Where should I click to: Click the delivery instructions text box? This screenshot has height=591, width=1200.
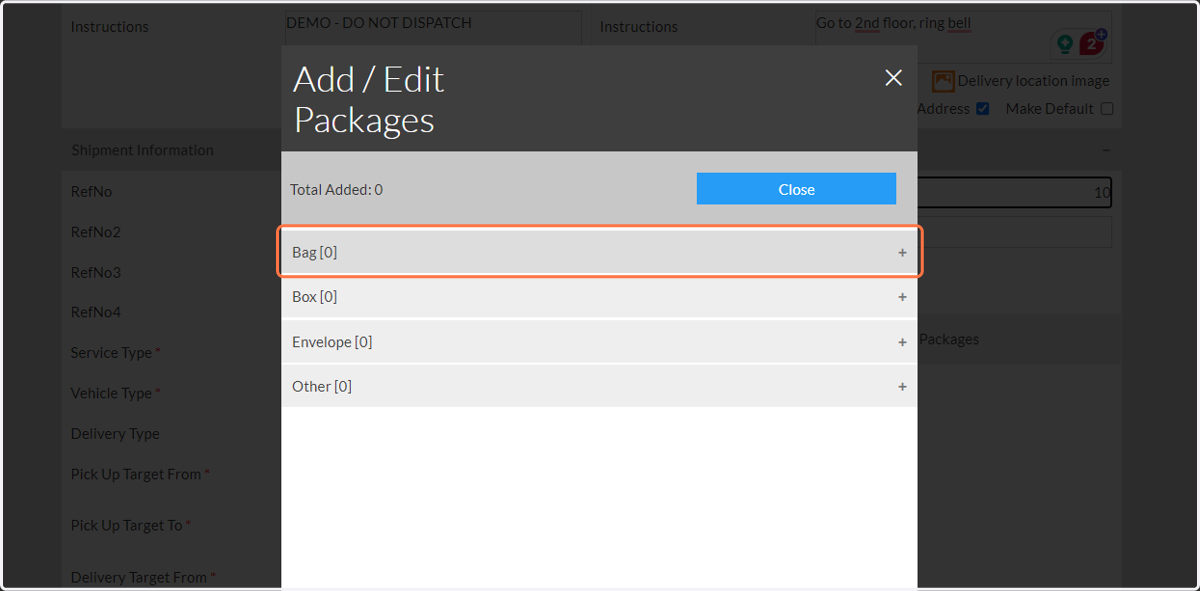tap(962, 38)
